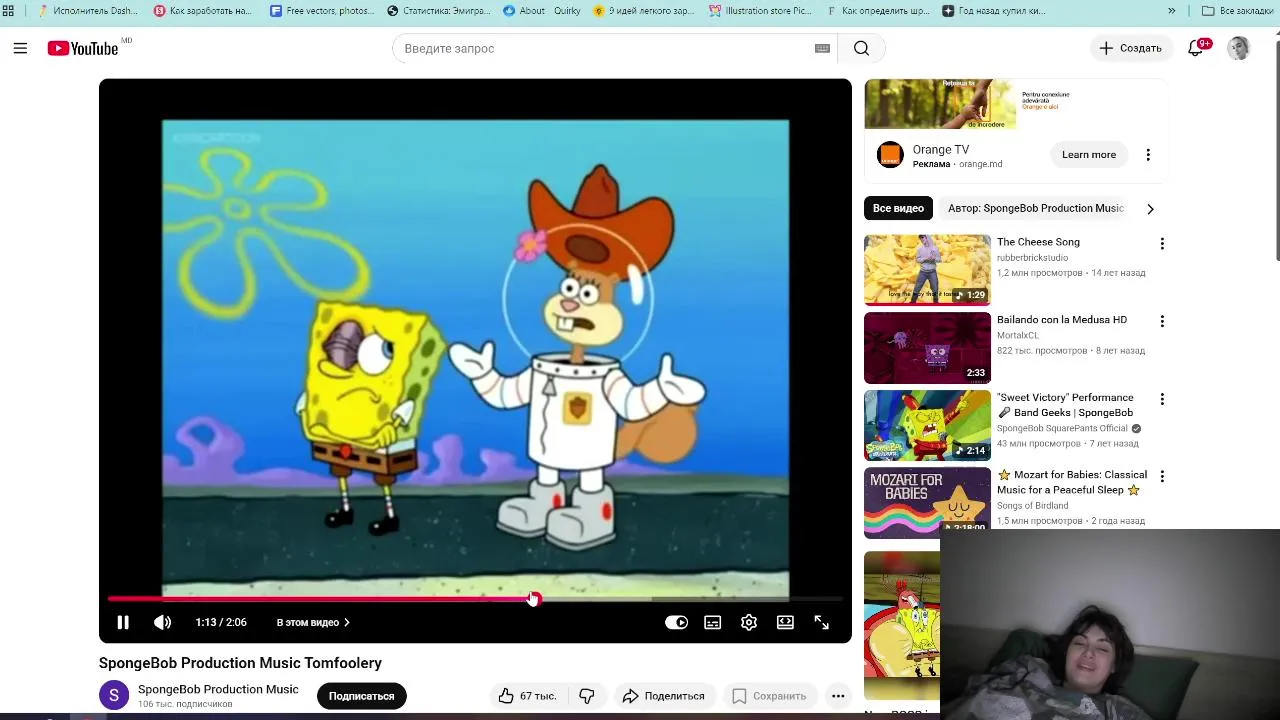
Task: Toggle subtitles in the player
Action: pos(713,622)
